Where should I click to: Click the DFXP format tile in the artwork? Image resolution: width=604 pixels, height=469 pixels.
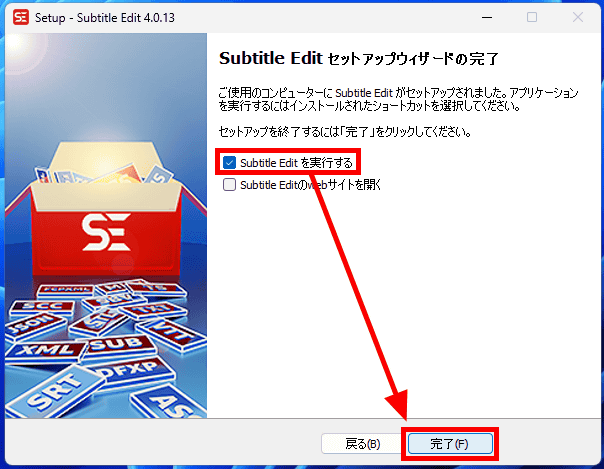[131, 370]
